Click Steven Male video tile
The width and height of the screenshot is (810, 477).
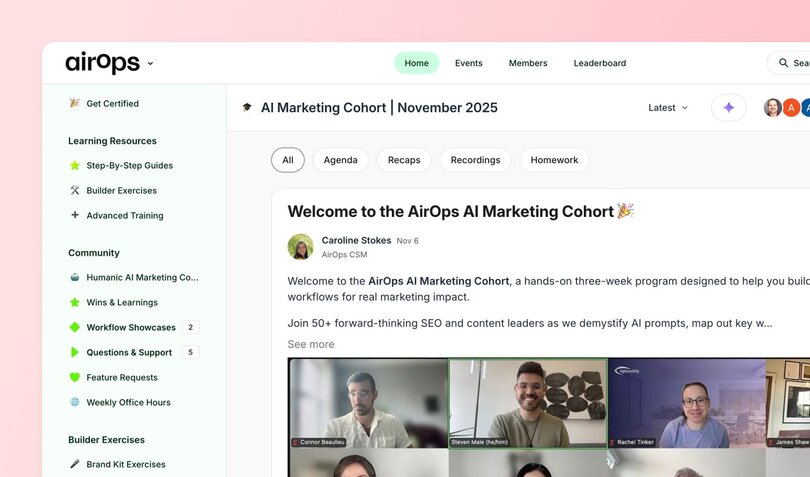click(x=528, y=403)
